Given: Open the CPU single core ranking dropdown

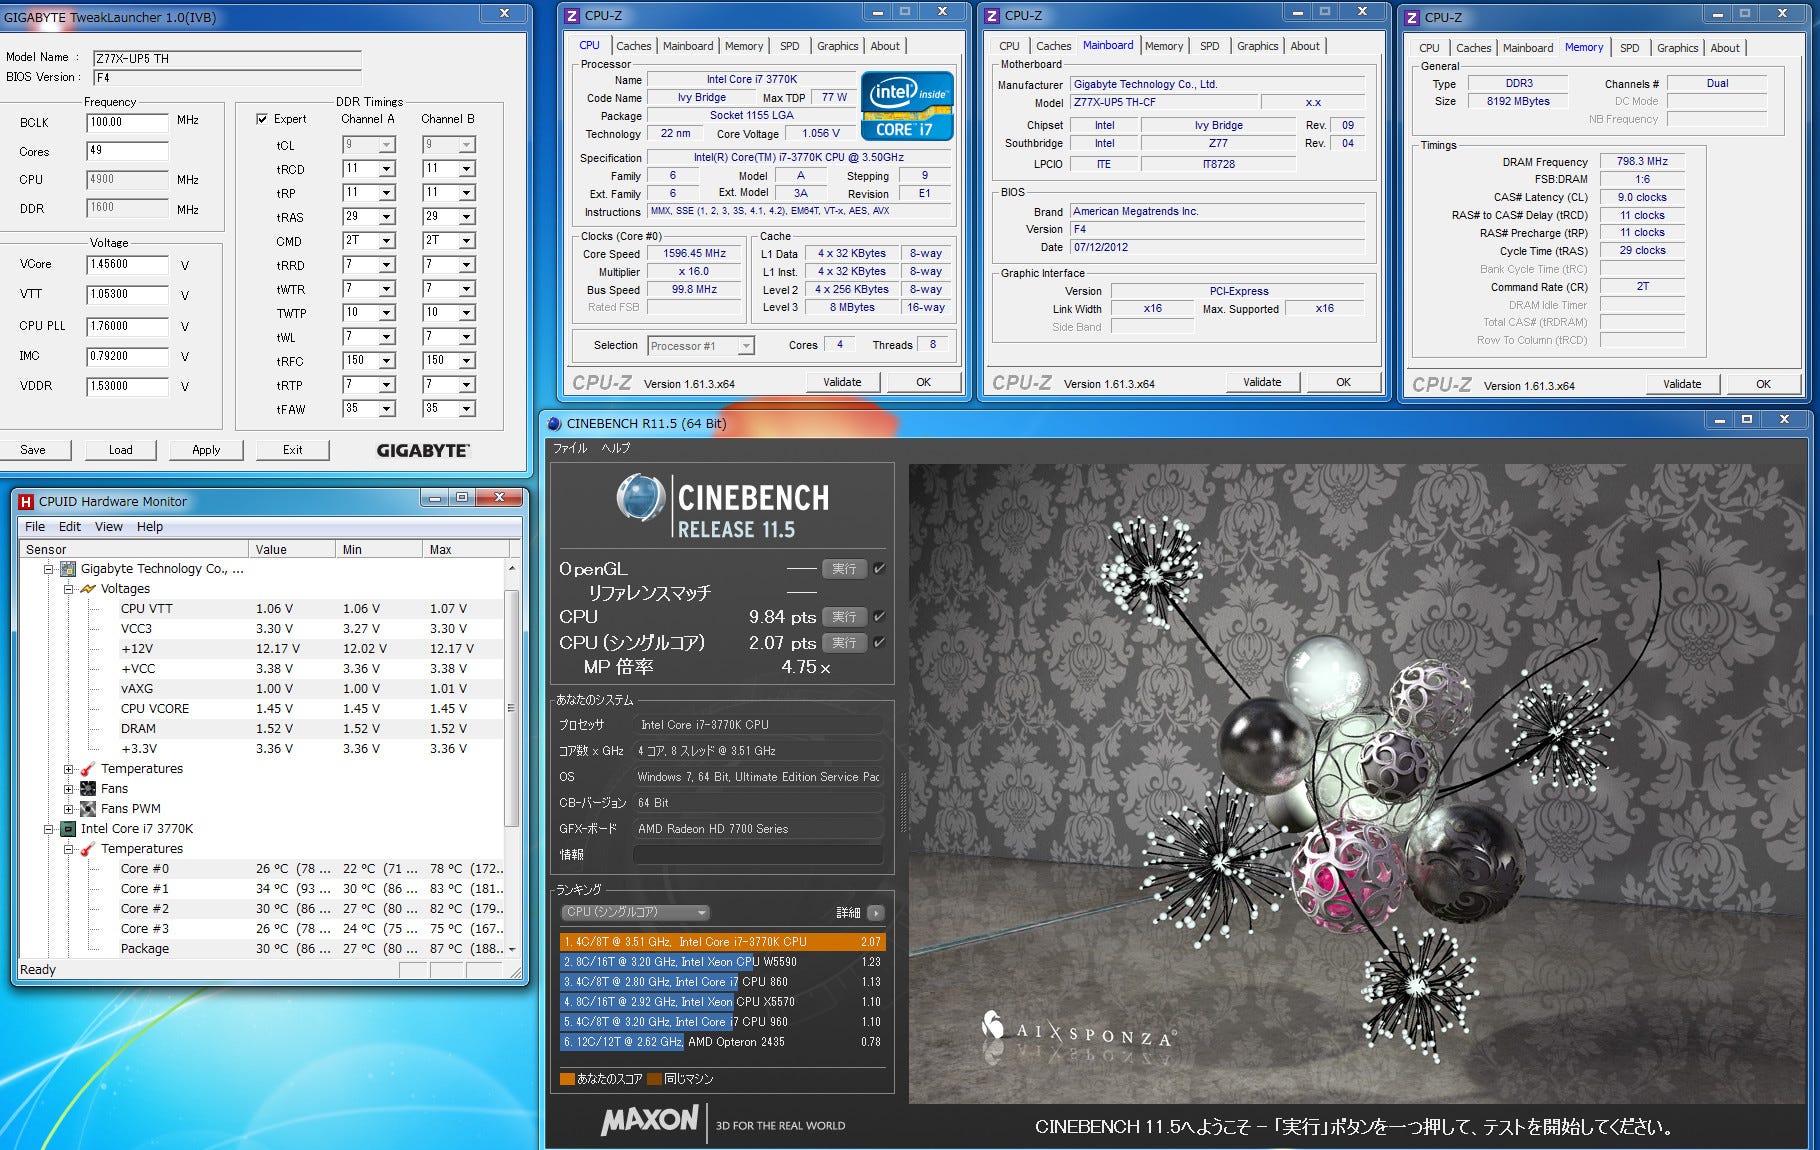Looking at the screenshot, I should click(x=635, y=912).
